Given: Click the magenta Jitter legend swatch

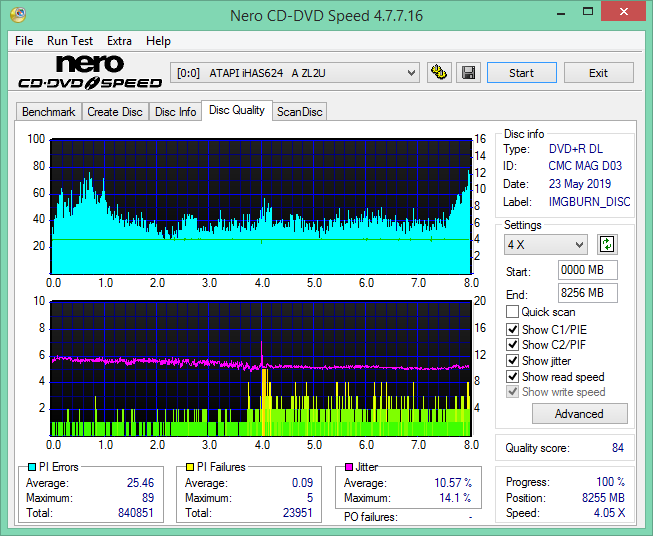Looking at the screenshot, I should (349, 467).
